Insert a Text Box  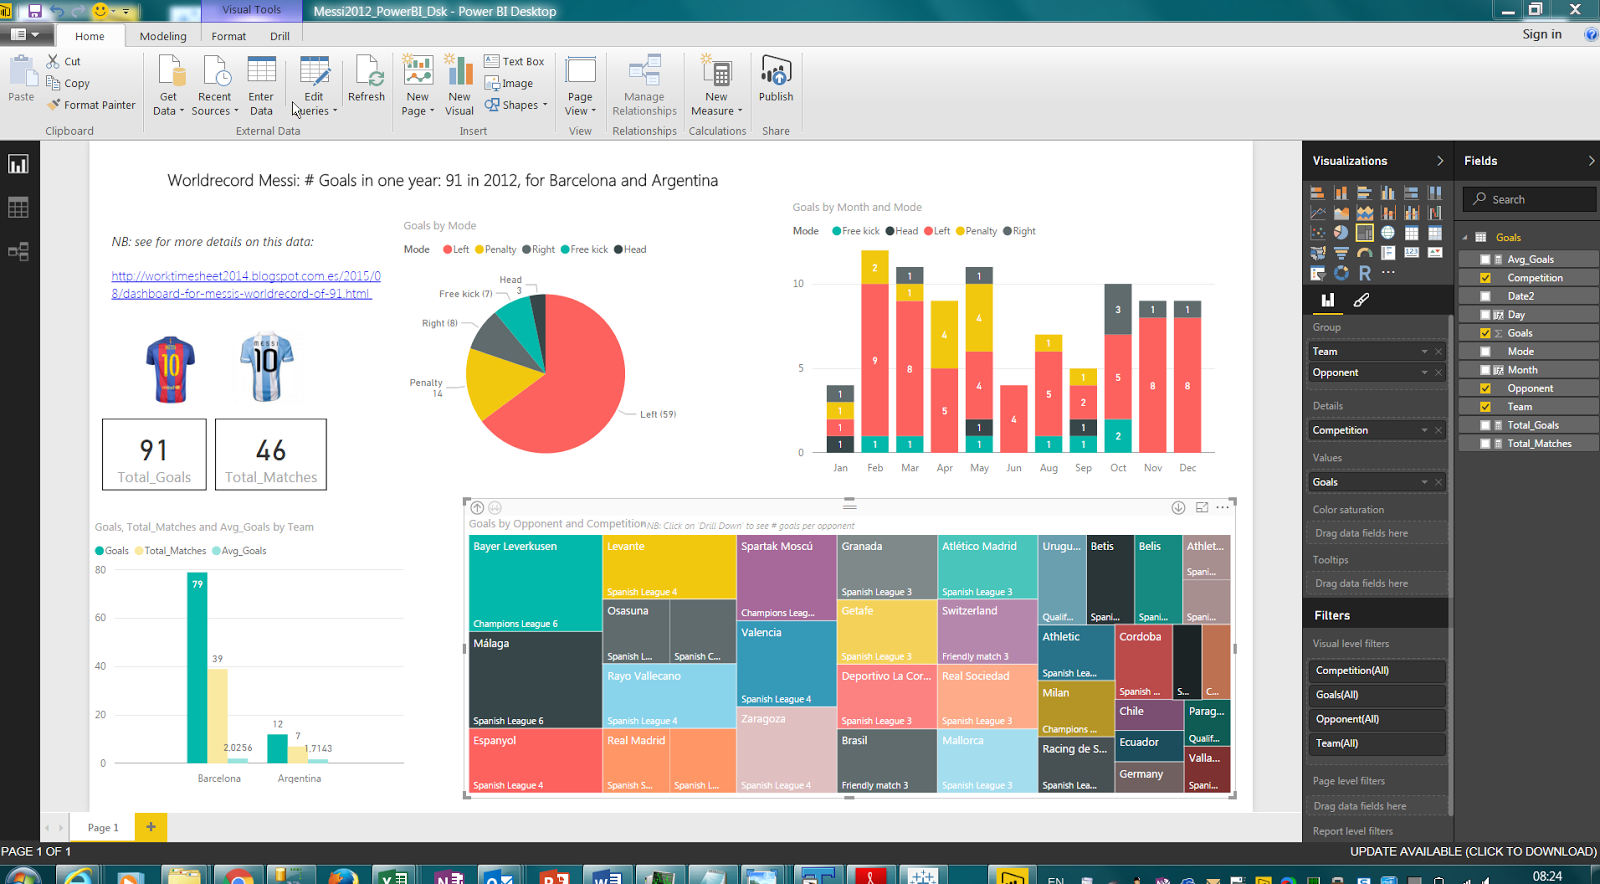coord(515,61)
